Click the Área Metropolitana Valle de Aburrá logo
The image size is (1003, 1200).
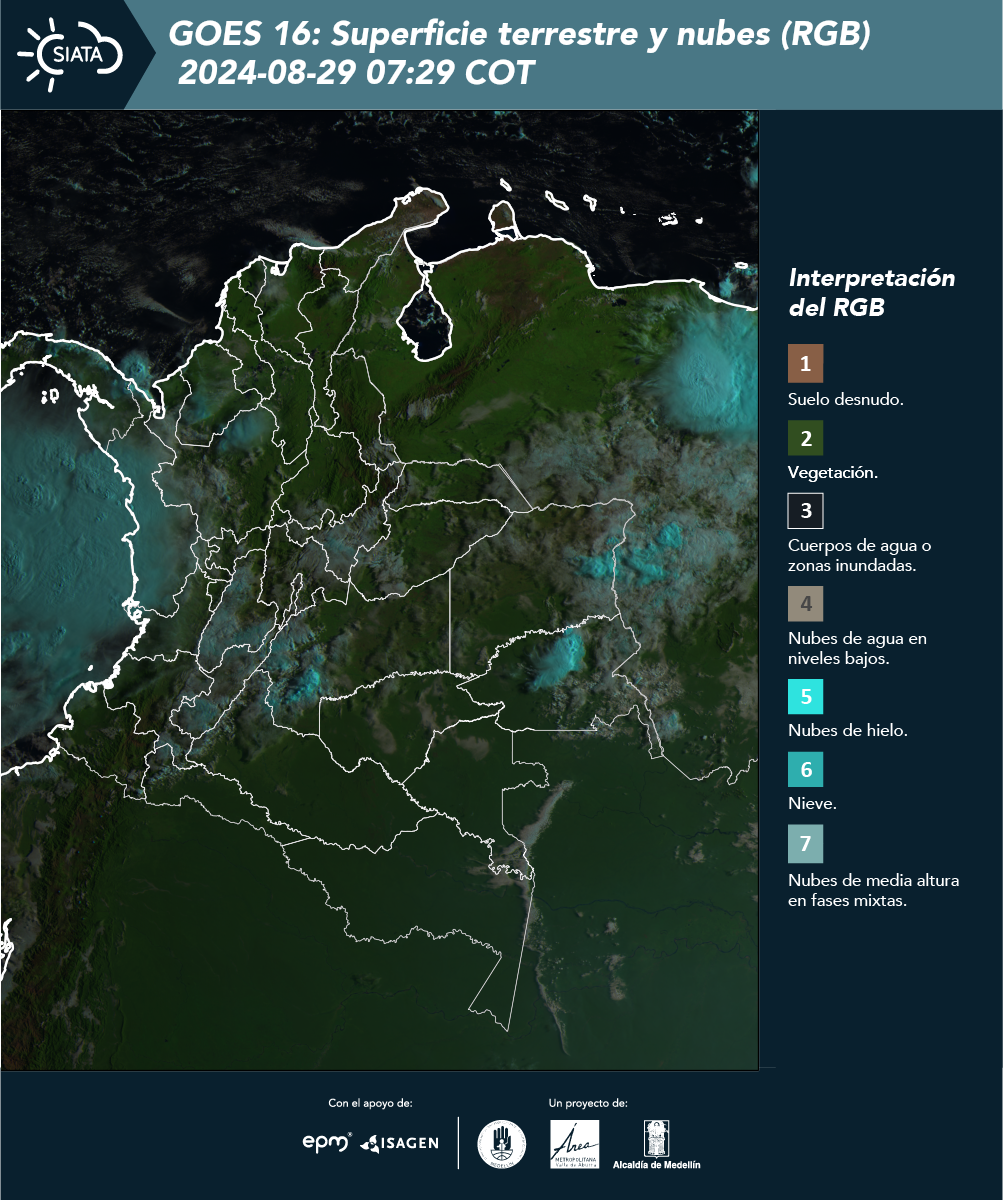click(575, 1144)
